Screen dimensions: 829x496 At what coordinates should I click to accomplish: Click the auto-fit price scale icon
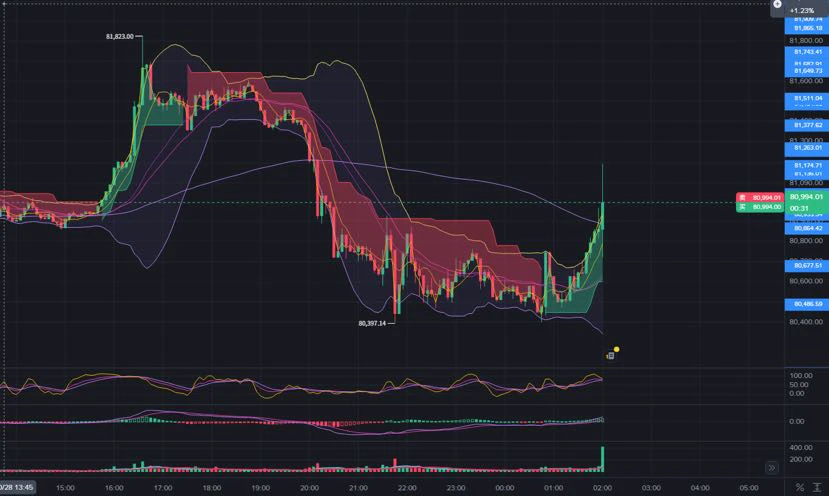[817, 487]
